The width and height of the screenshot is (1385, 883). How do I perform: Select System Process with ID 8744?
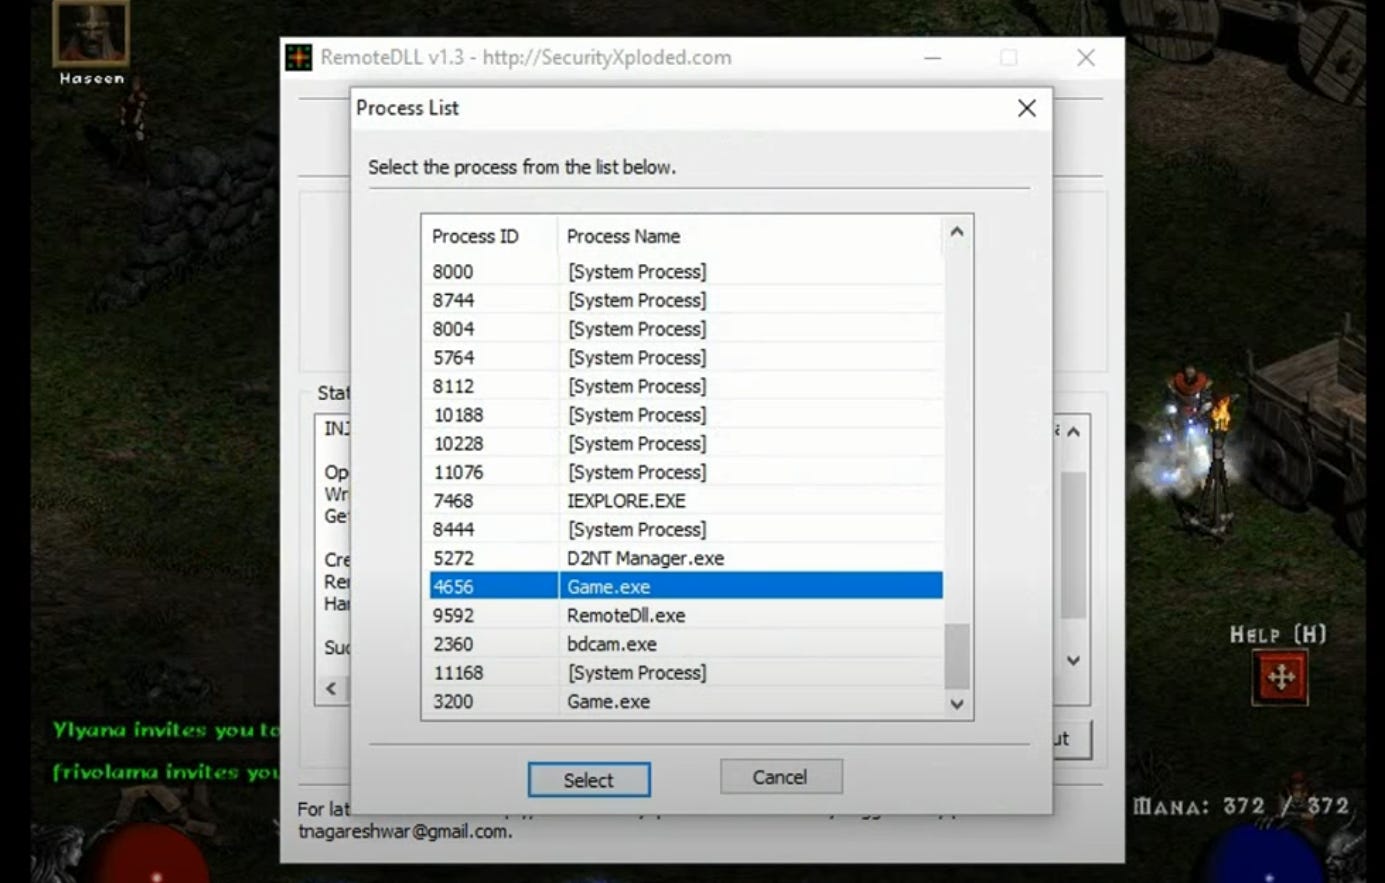click(x=686, y=300)
